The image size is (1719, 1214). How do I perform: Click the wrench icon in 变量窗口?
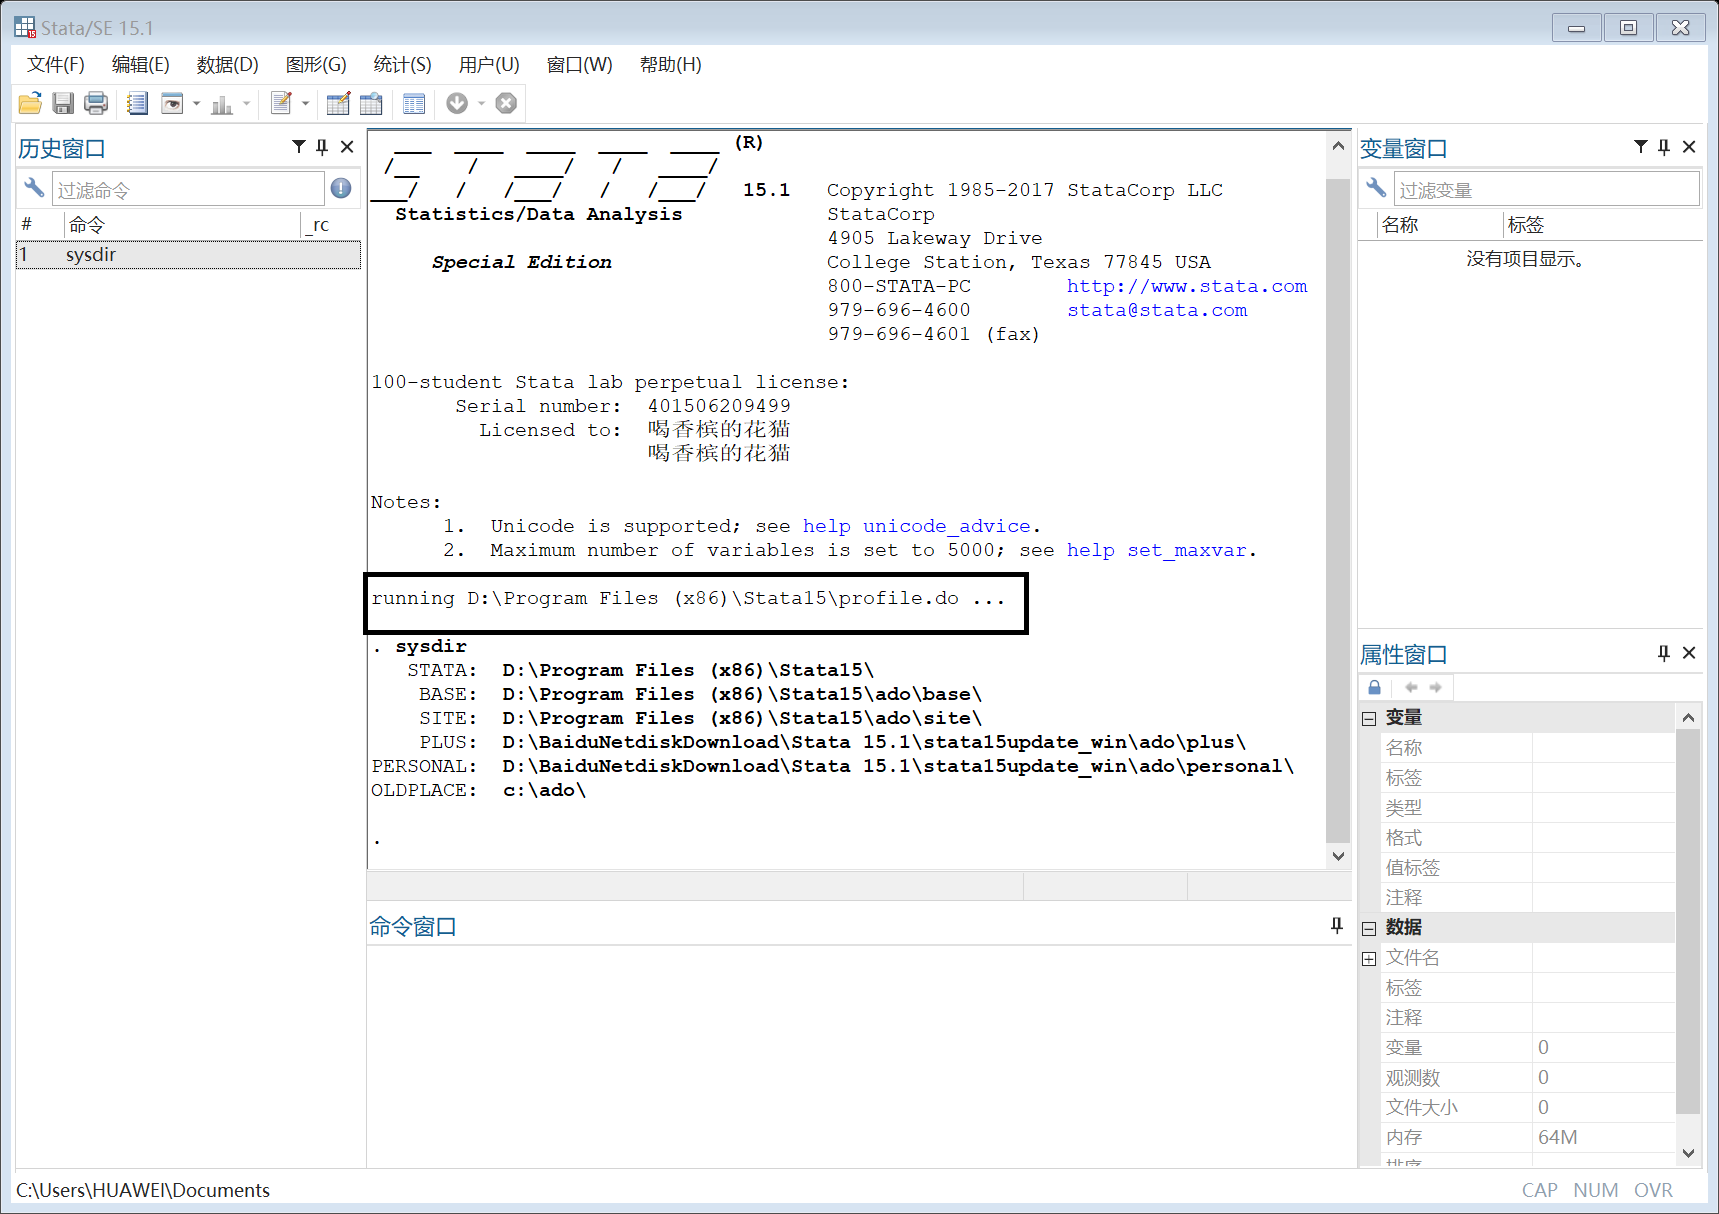[x=1376, y=188]
